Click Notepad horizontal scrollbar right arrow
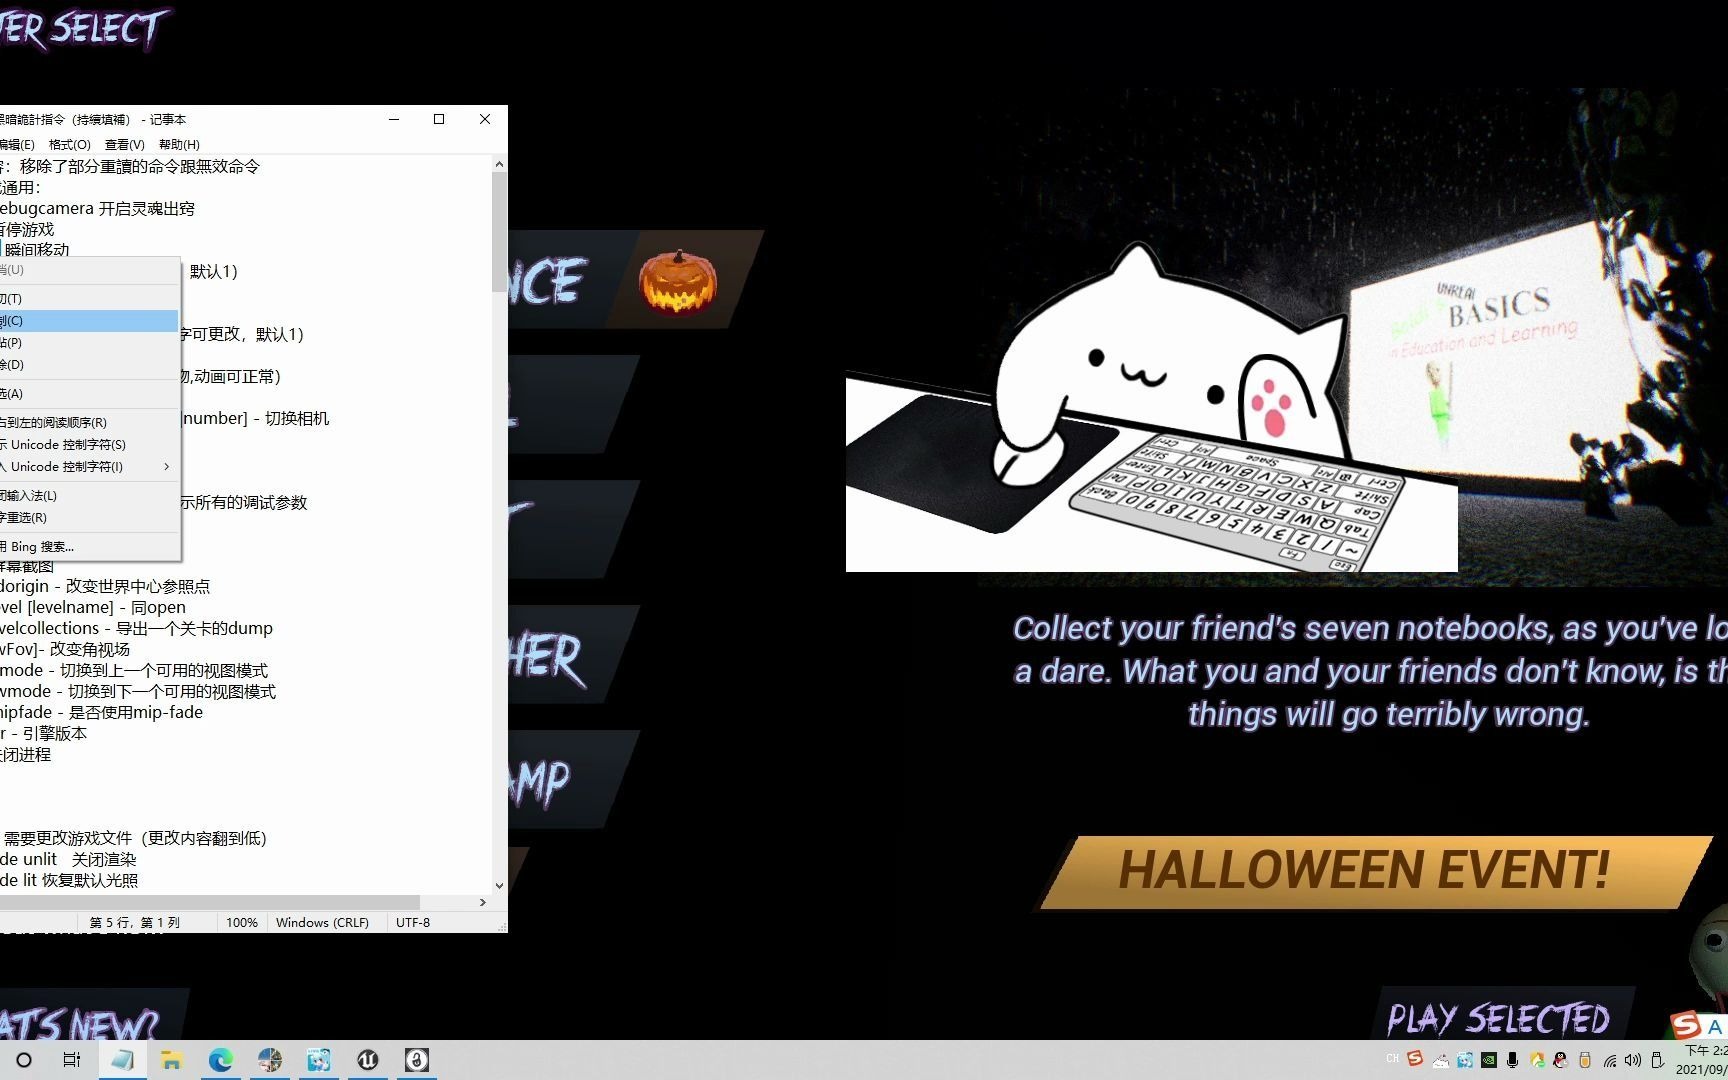1728x1080 pixels. pyautogui.click(x=482, y=902)
